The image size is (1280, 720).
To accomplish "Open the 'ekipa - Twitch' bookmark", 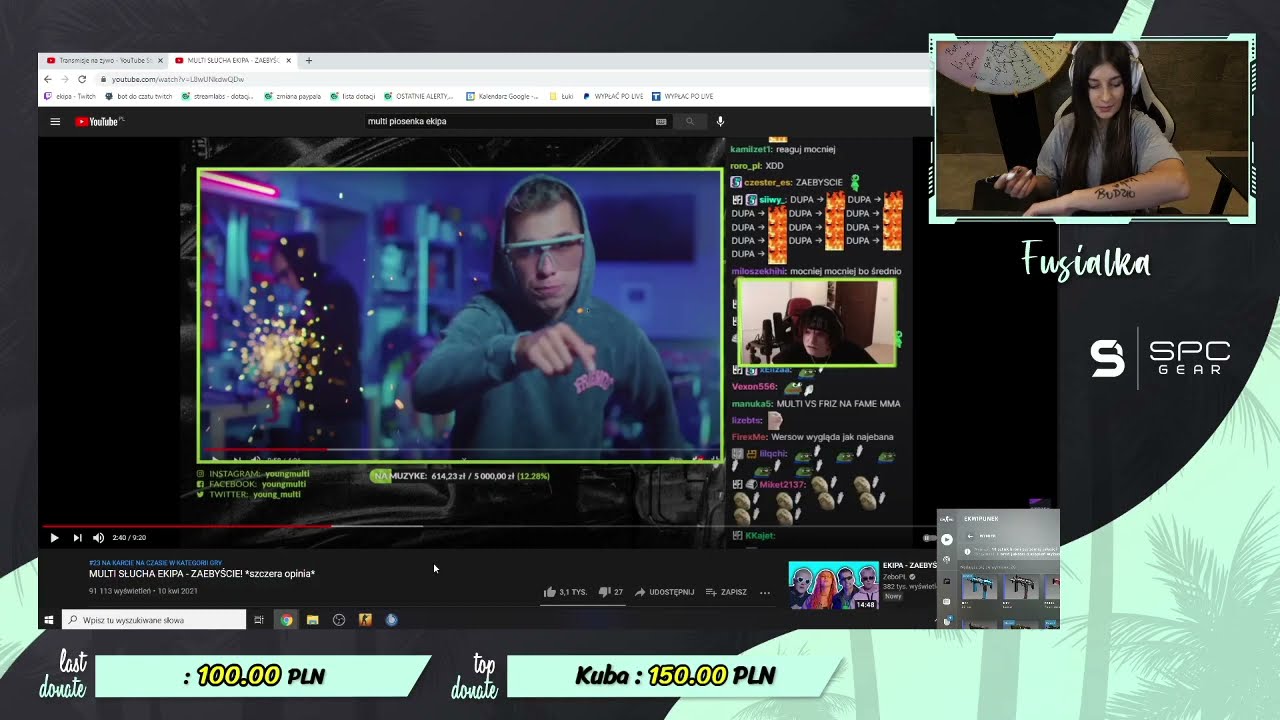I will pos(70,96).
